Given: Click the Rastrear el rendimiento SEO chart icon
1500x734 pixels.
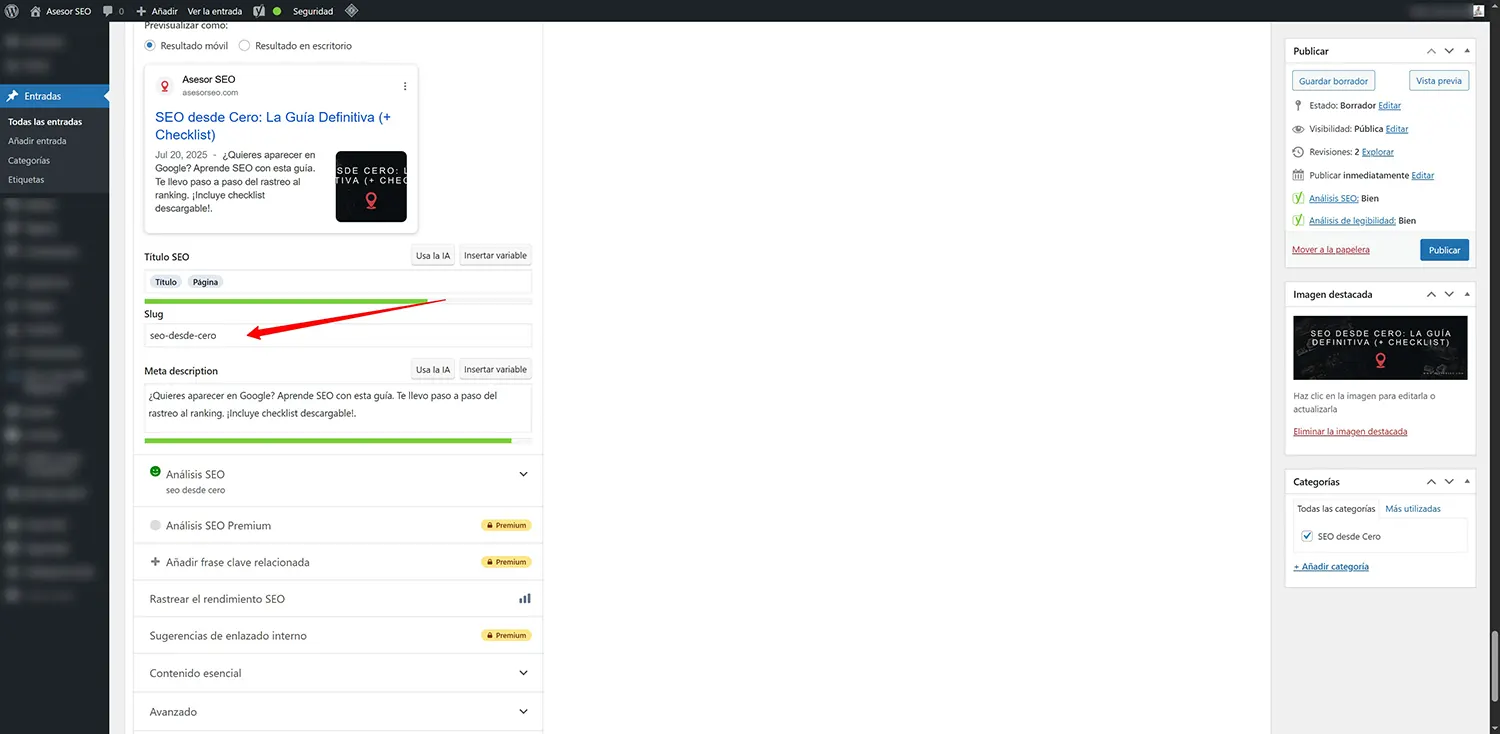Looking at the screenshot, I should coord(524,599).
